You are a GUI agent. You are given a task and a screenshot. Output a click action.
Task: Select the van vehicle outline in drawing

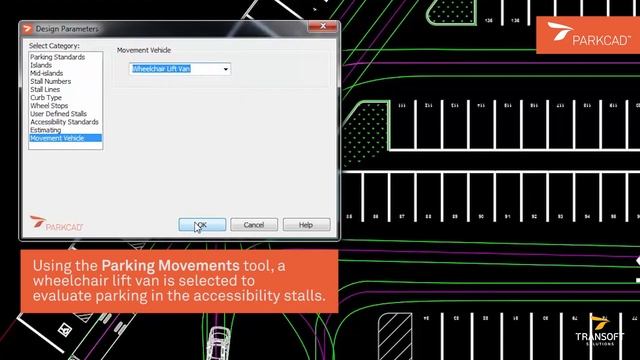click(x=218, y=343)
